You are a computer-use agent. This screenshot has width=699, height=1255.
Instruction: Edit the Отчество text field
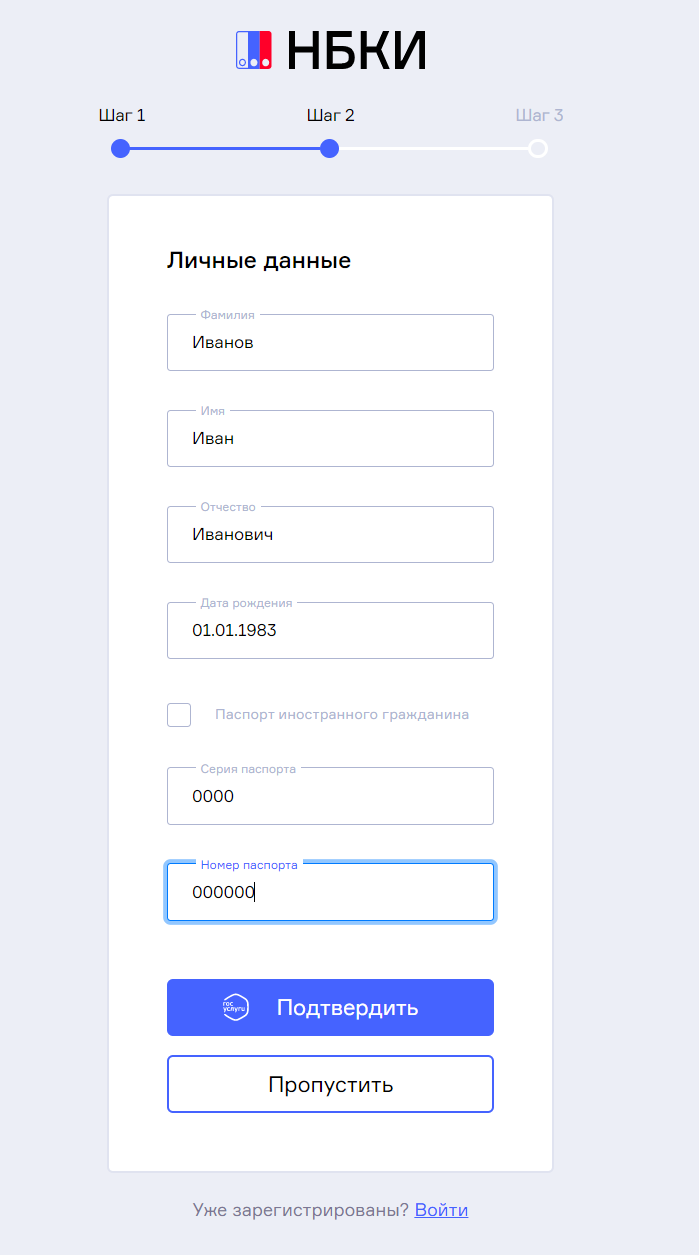tap(330, 535)
